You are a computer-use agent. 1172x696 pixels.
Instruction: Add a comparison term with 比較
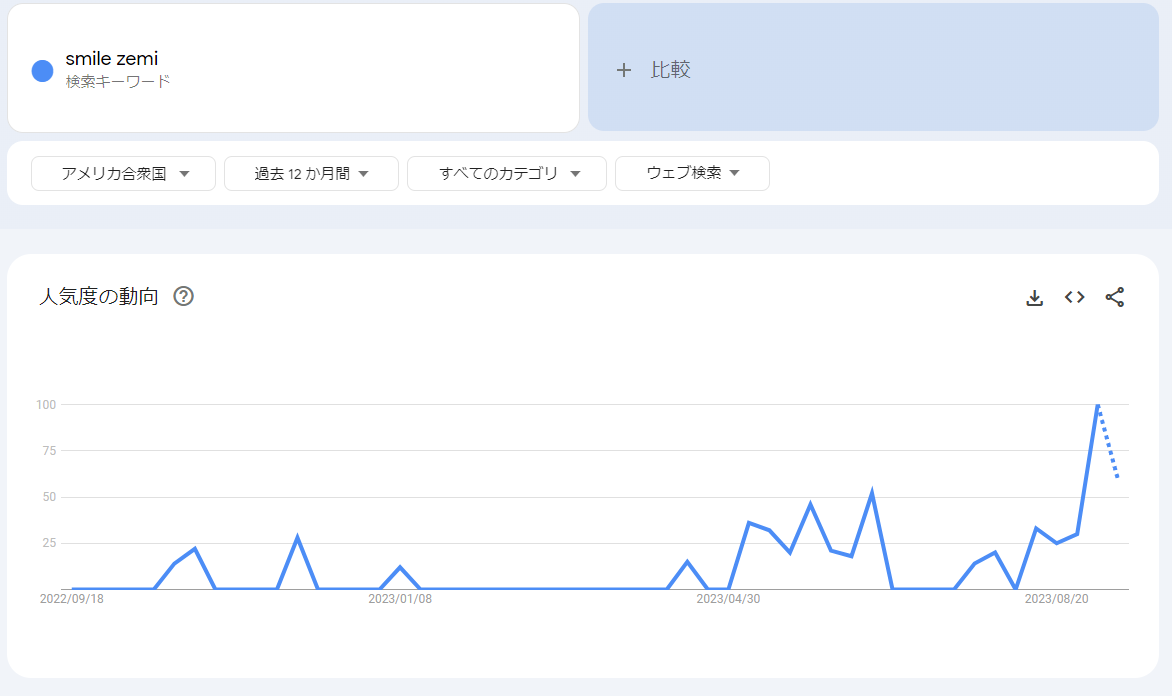[873, 67]
